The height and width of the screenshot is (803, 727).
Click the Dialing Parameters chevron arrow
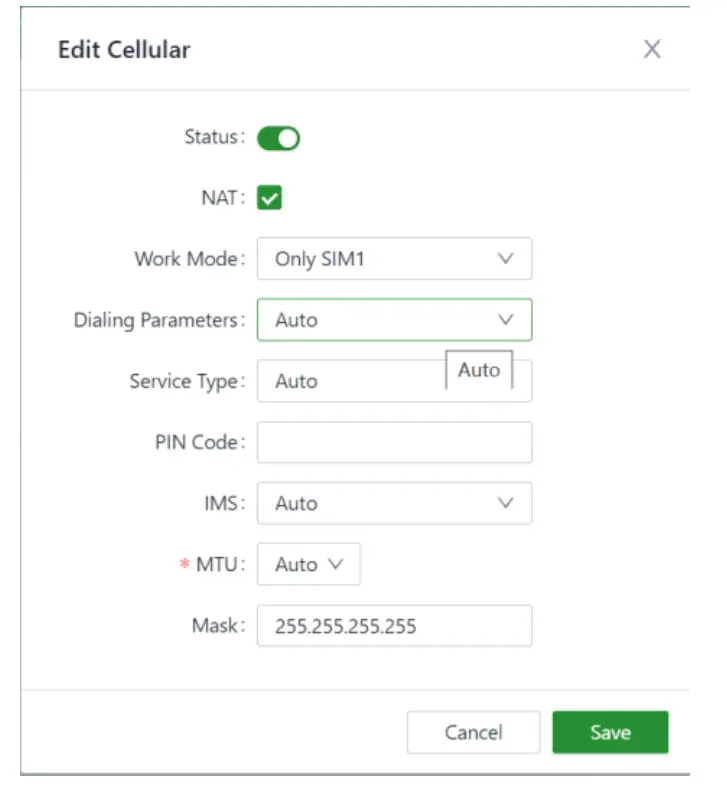click(x=505, y=320)
